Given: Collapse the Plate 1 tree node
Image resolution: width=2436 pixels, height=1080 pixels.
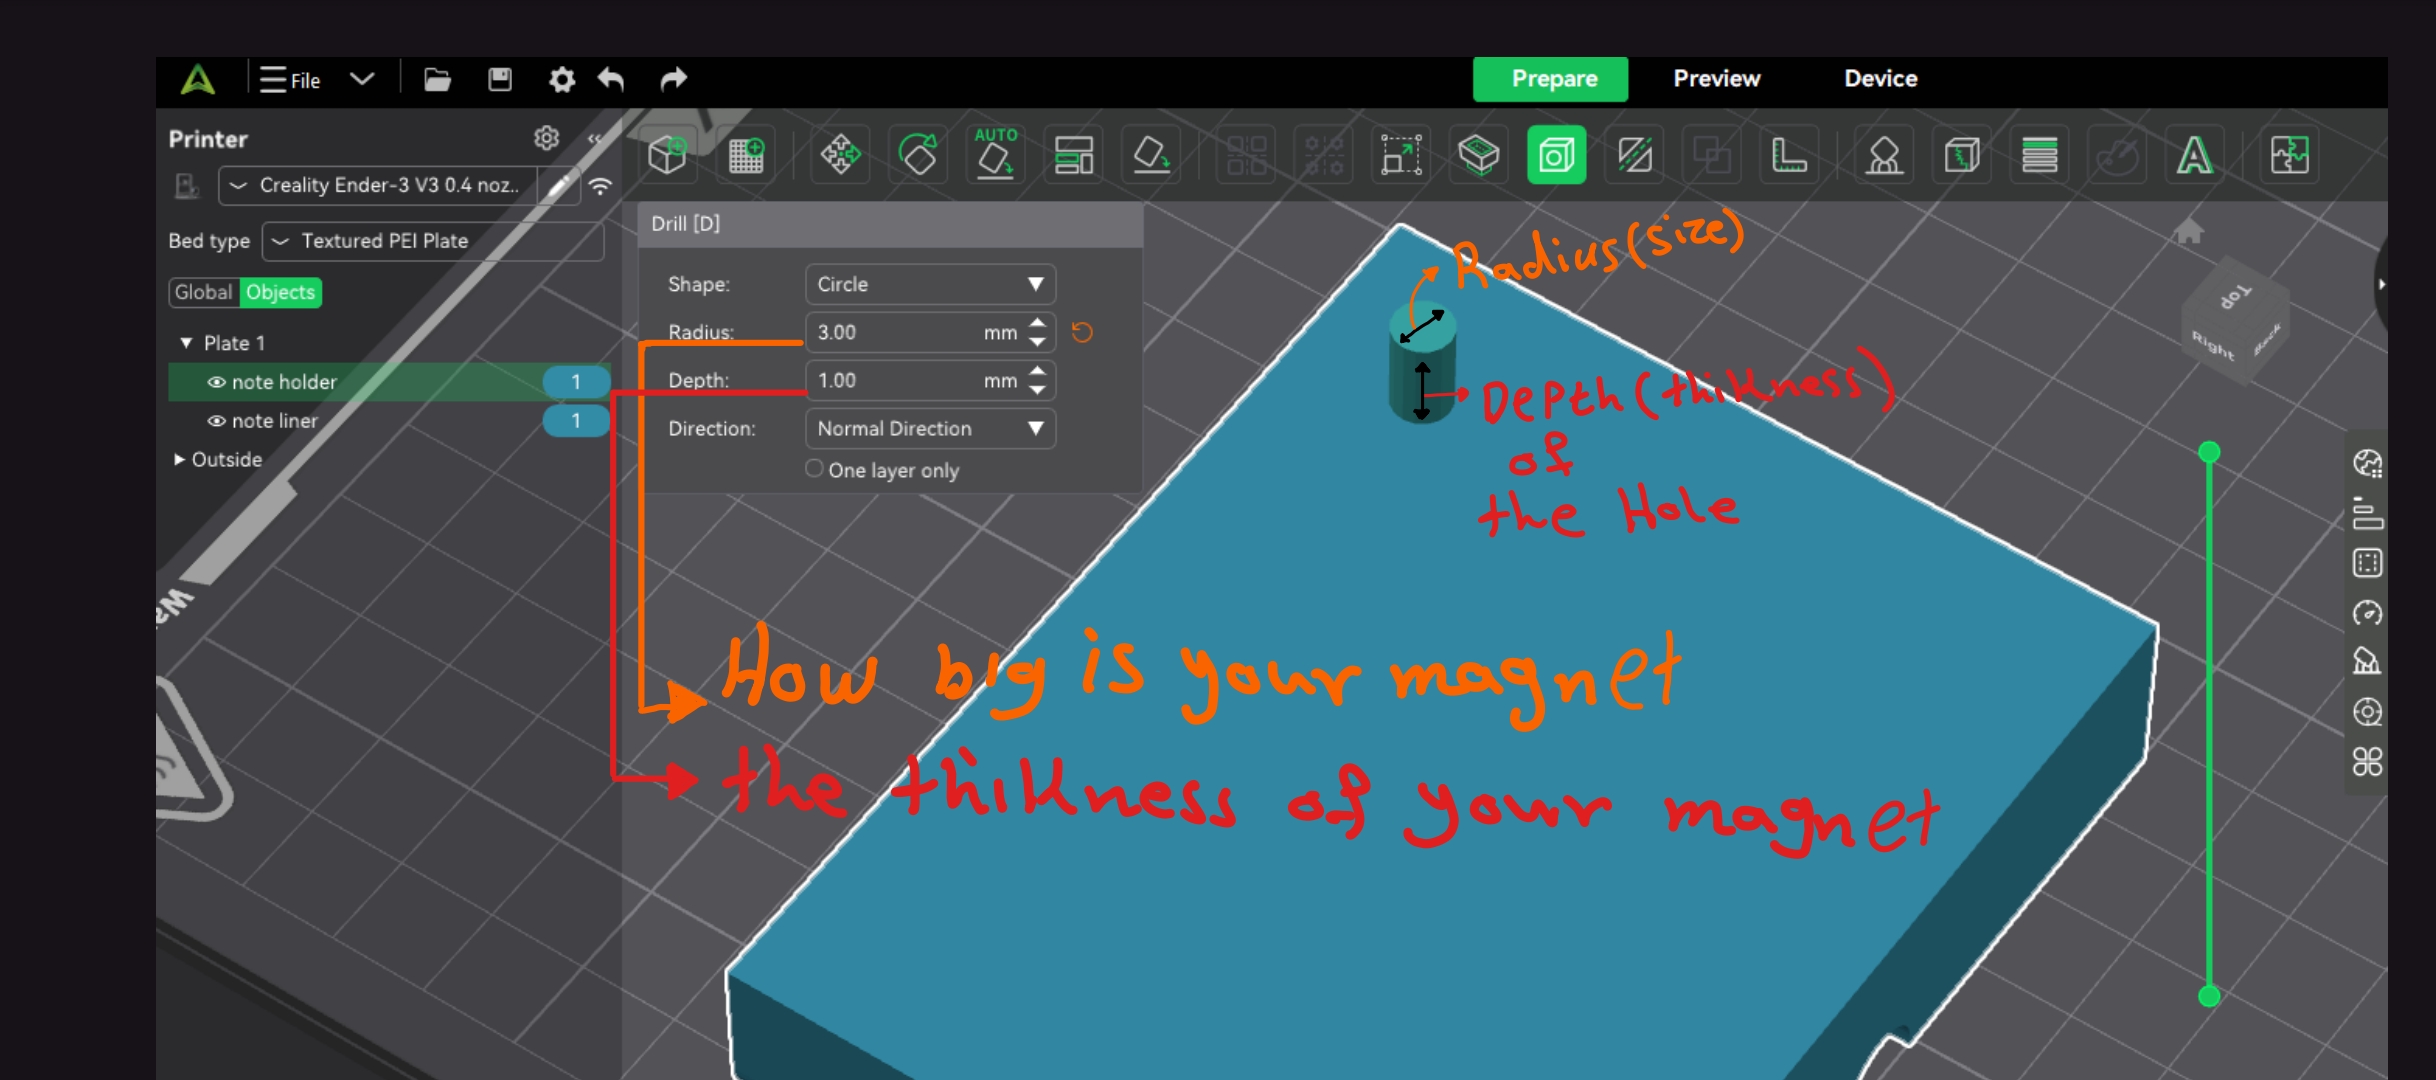Looking at the screenshot, I should (x=186, y=343).
